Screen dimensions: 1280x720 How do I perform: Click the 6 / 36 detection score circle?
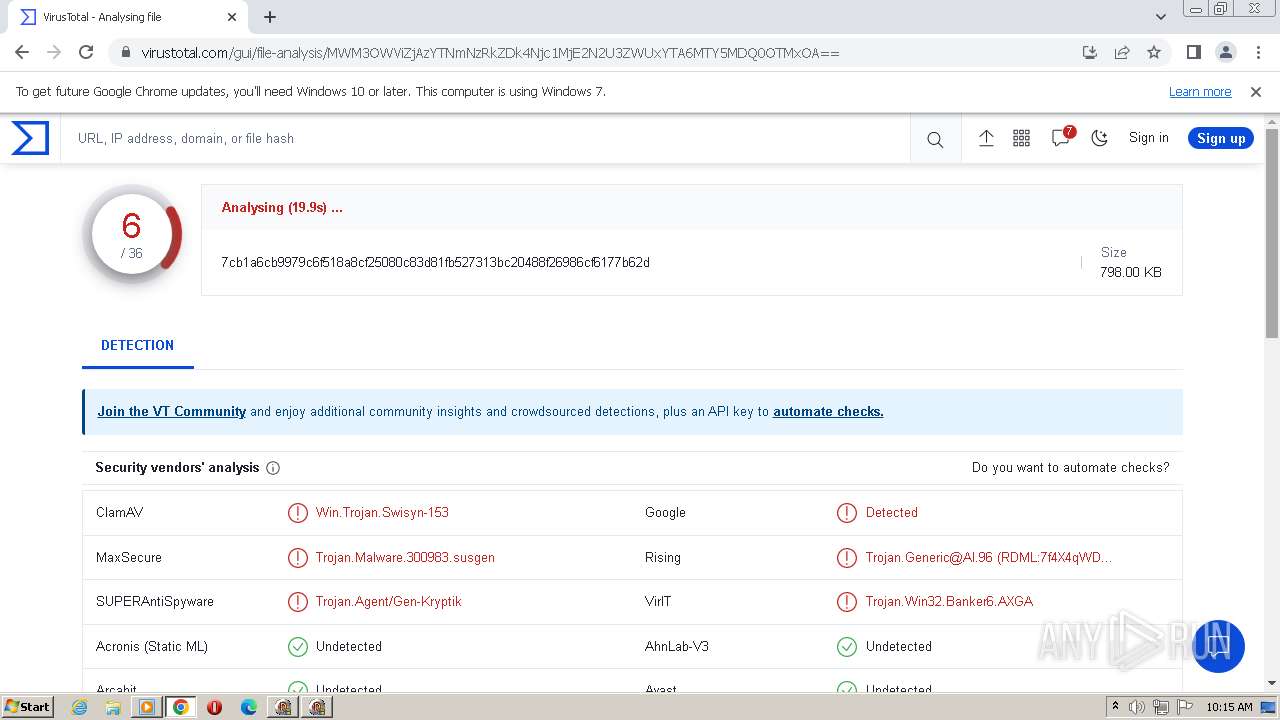tap(132, 235)
